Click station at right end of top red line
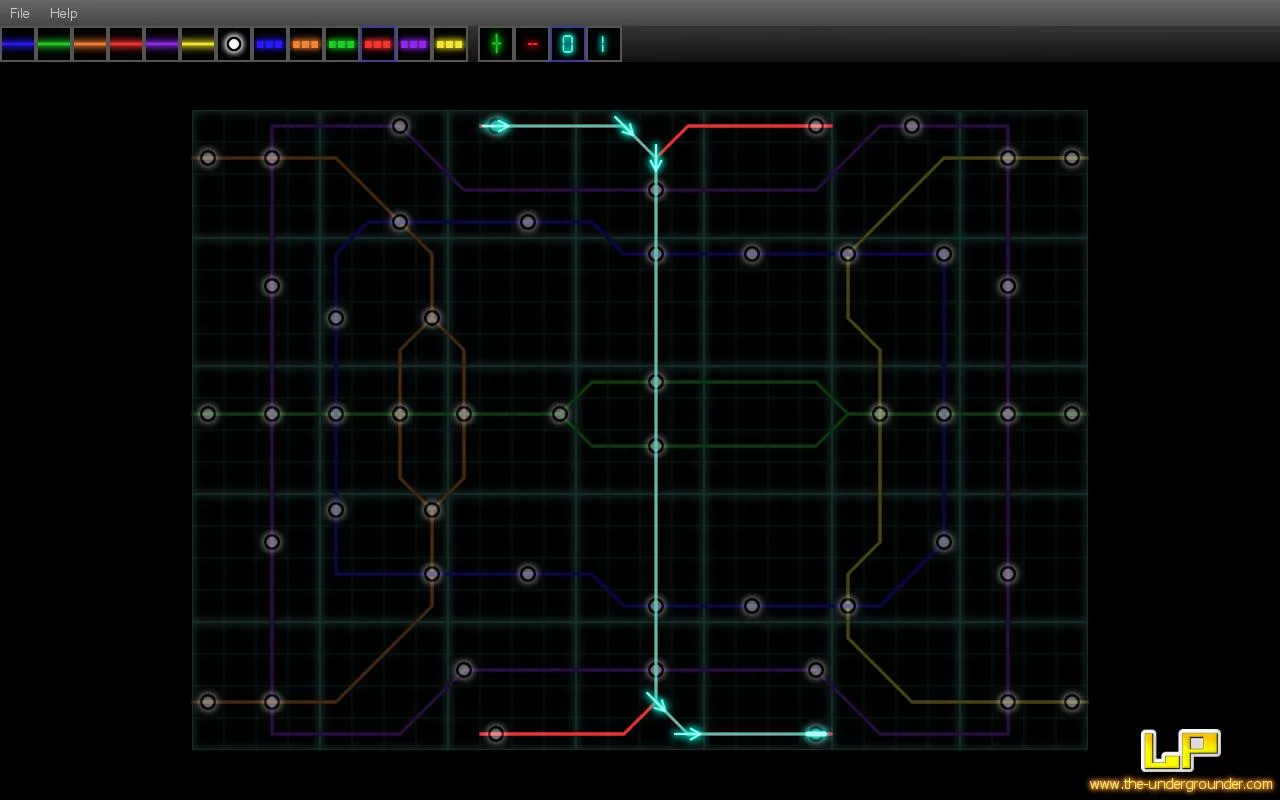 point(816,126)
